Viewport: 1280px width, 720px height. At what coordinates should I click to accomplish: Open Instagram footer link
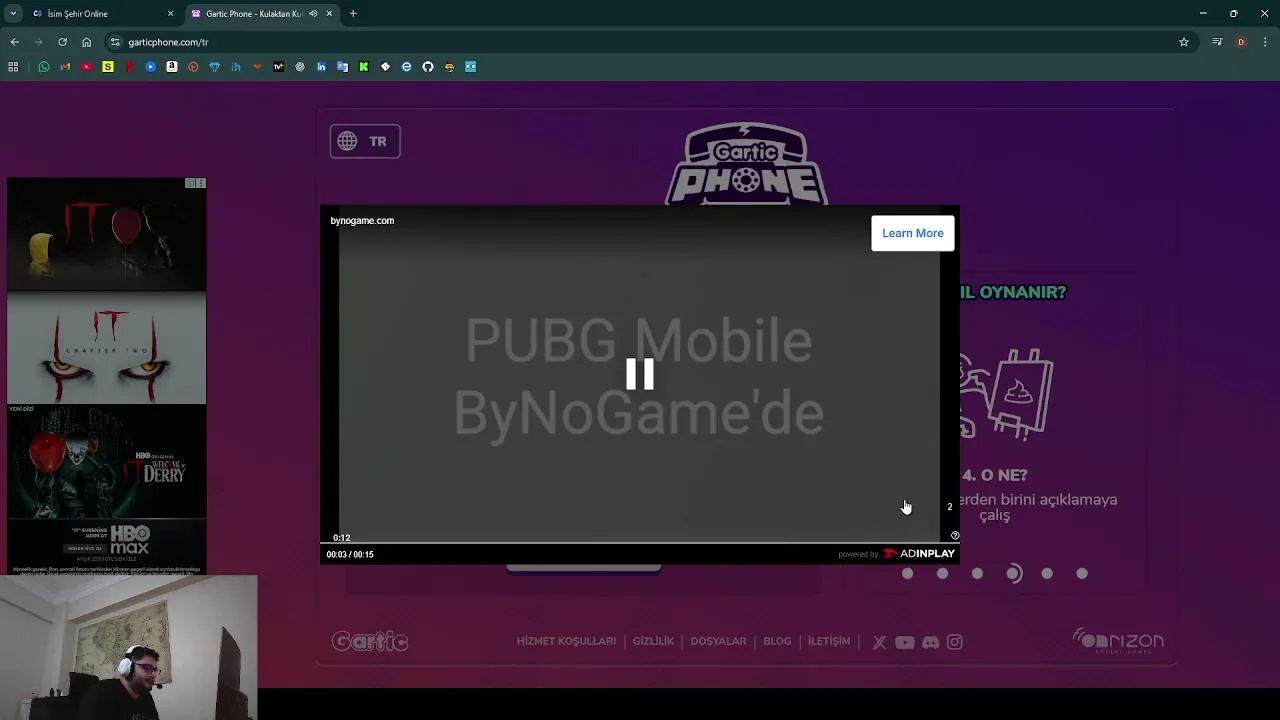click(955, 642)
